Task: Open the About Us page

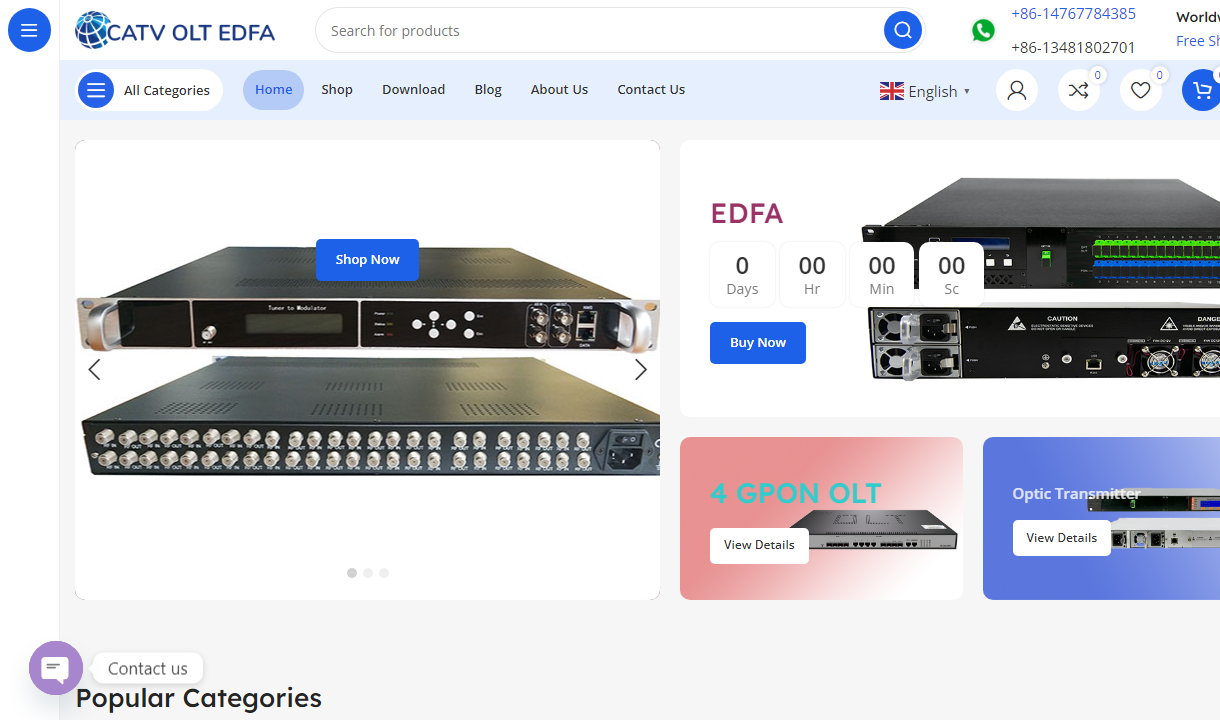Action: pyautogui.click(x=559, y=90)
